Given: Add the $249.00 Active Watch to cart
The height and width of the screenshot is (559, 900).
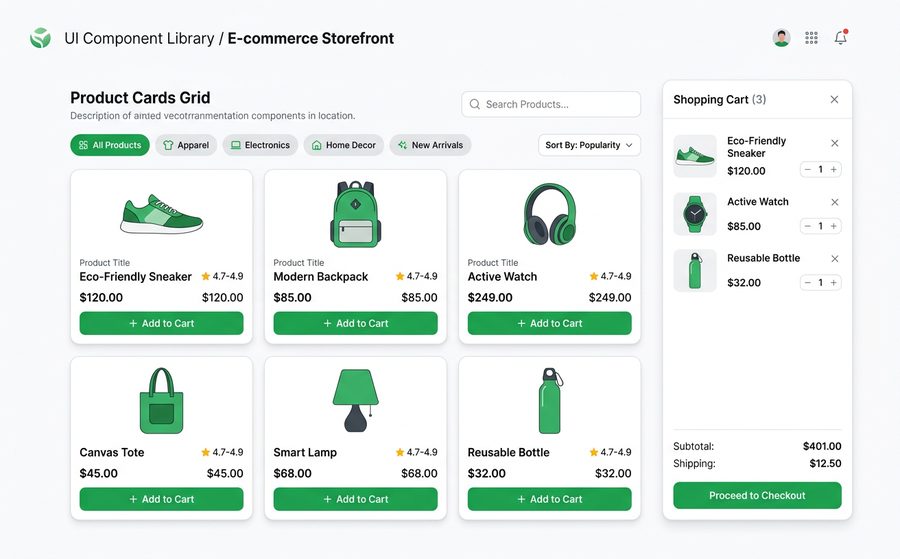Looking at the screenshot, I should 549,323.
